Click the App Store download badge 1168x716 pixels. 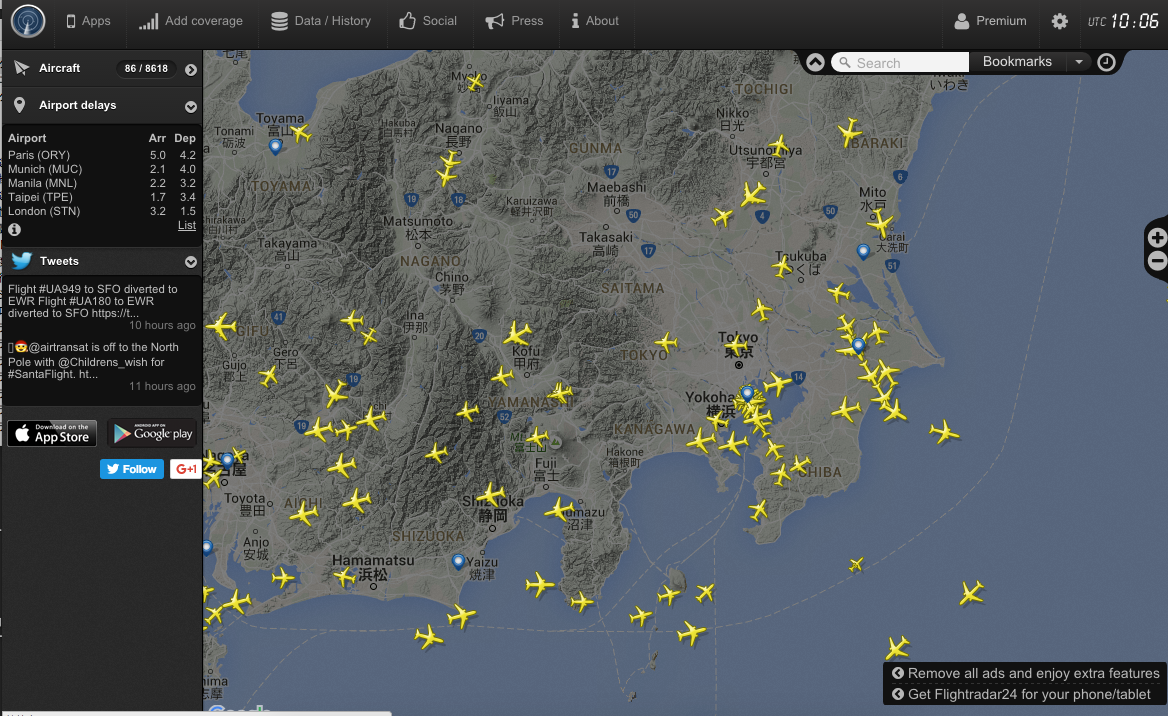[x=51, y=433]
